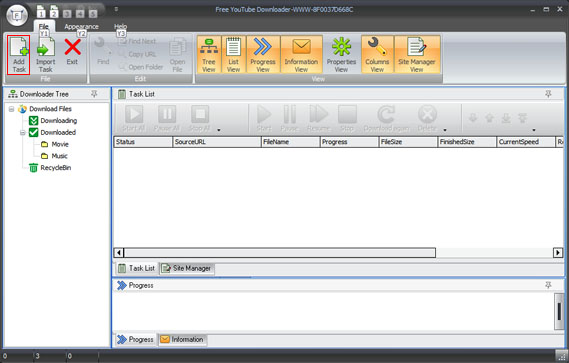
Task: Open the quick access customize dropdown
Action: click(116, 9)
